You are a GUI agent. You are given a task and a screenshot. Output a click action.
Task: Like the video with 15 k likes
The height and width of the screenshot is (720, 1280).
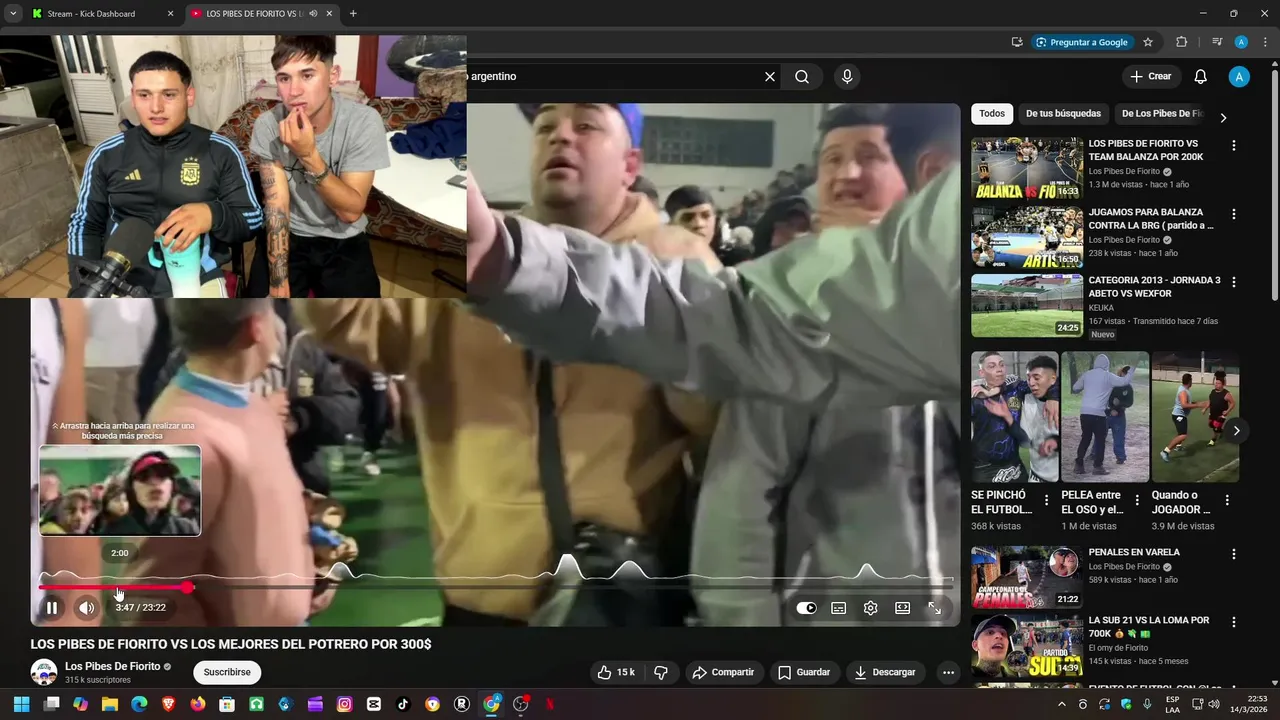coord(616,672)
